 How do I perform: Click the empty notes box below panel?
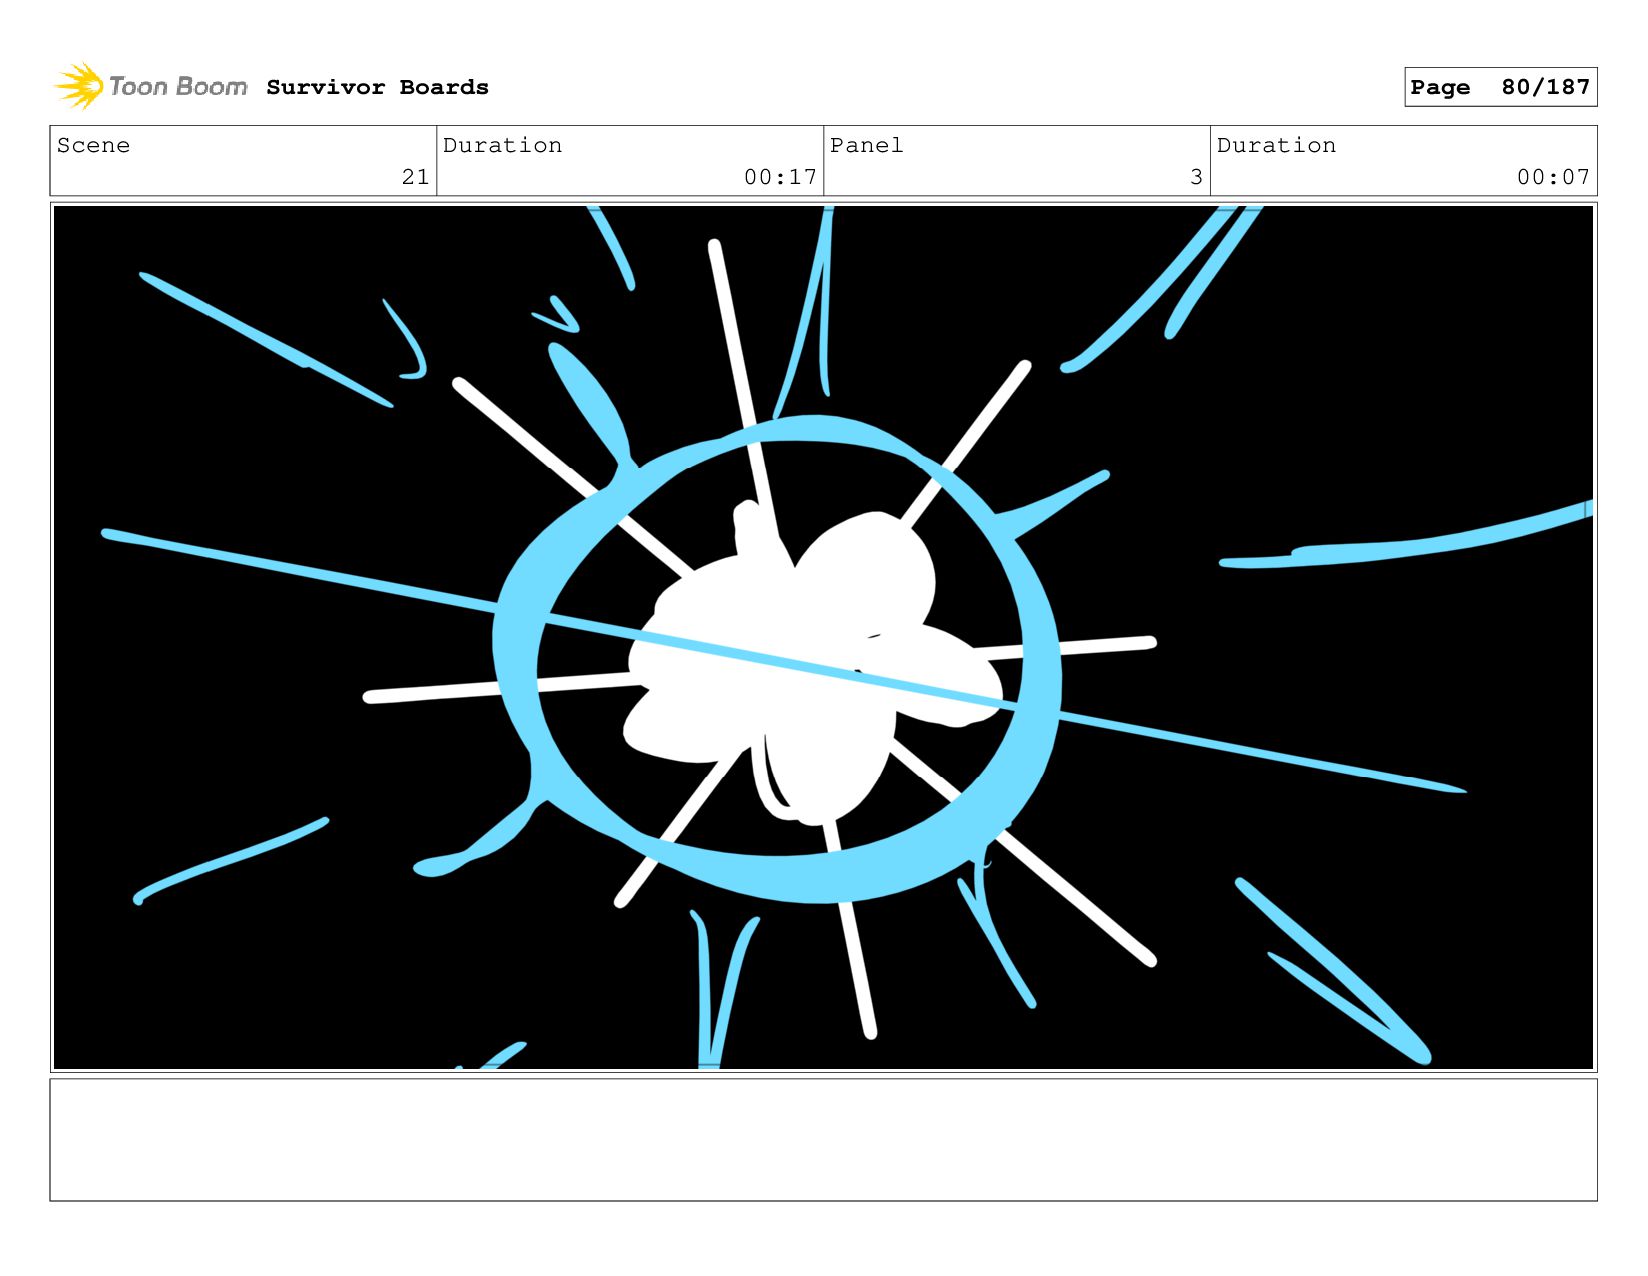[x=823, y=1139]
